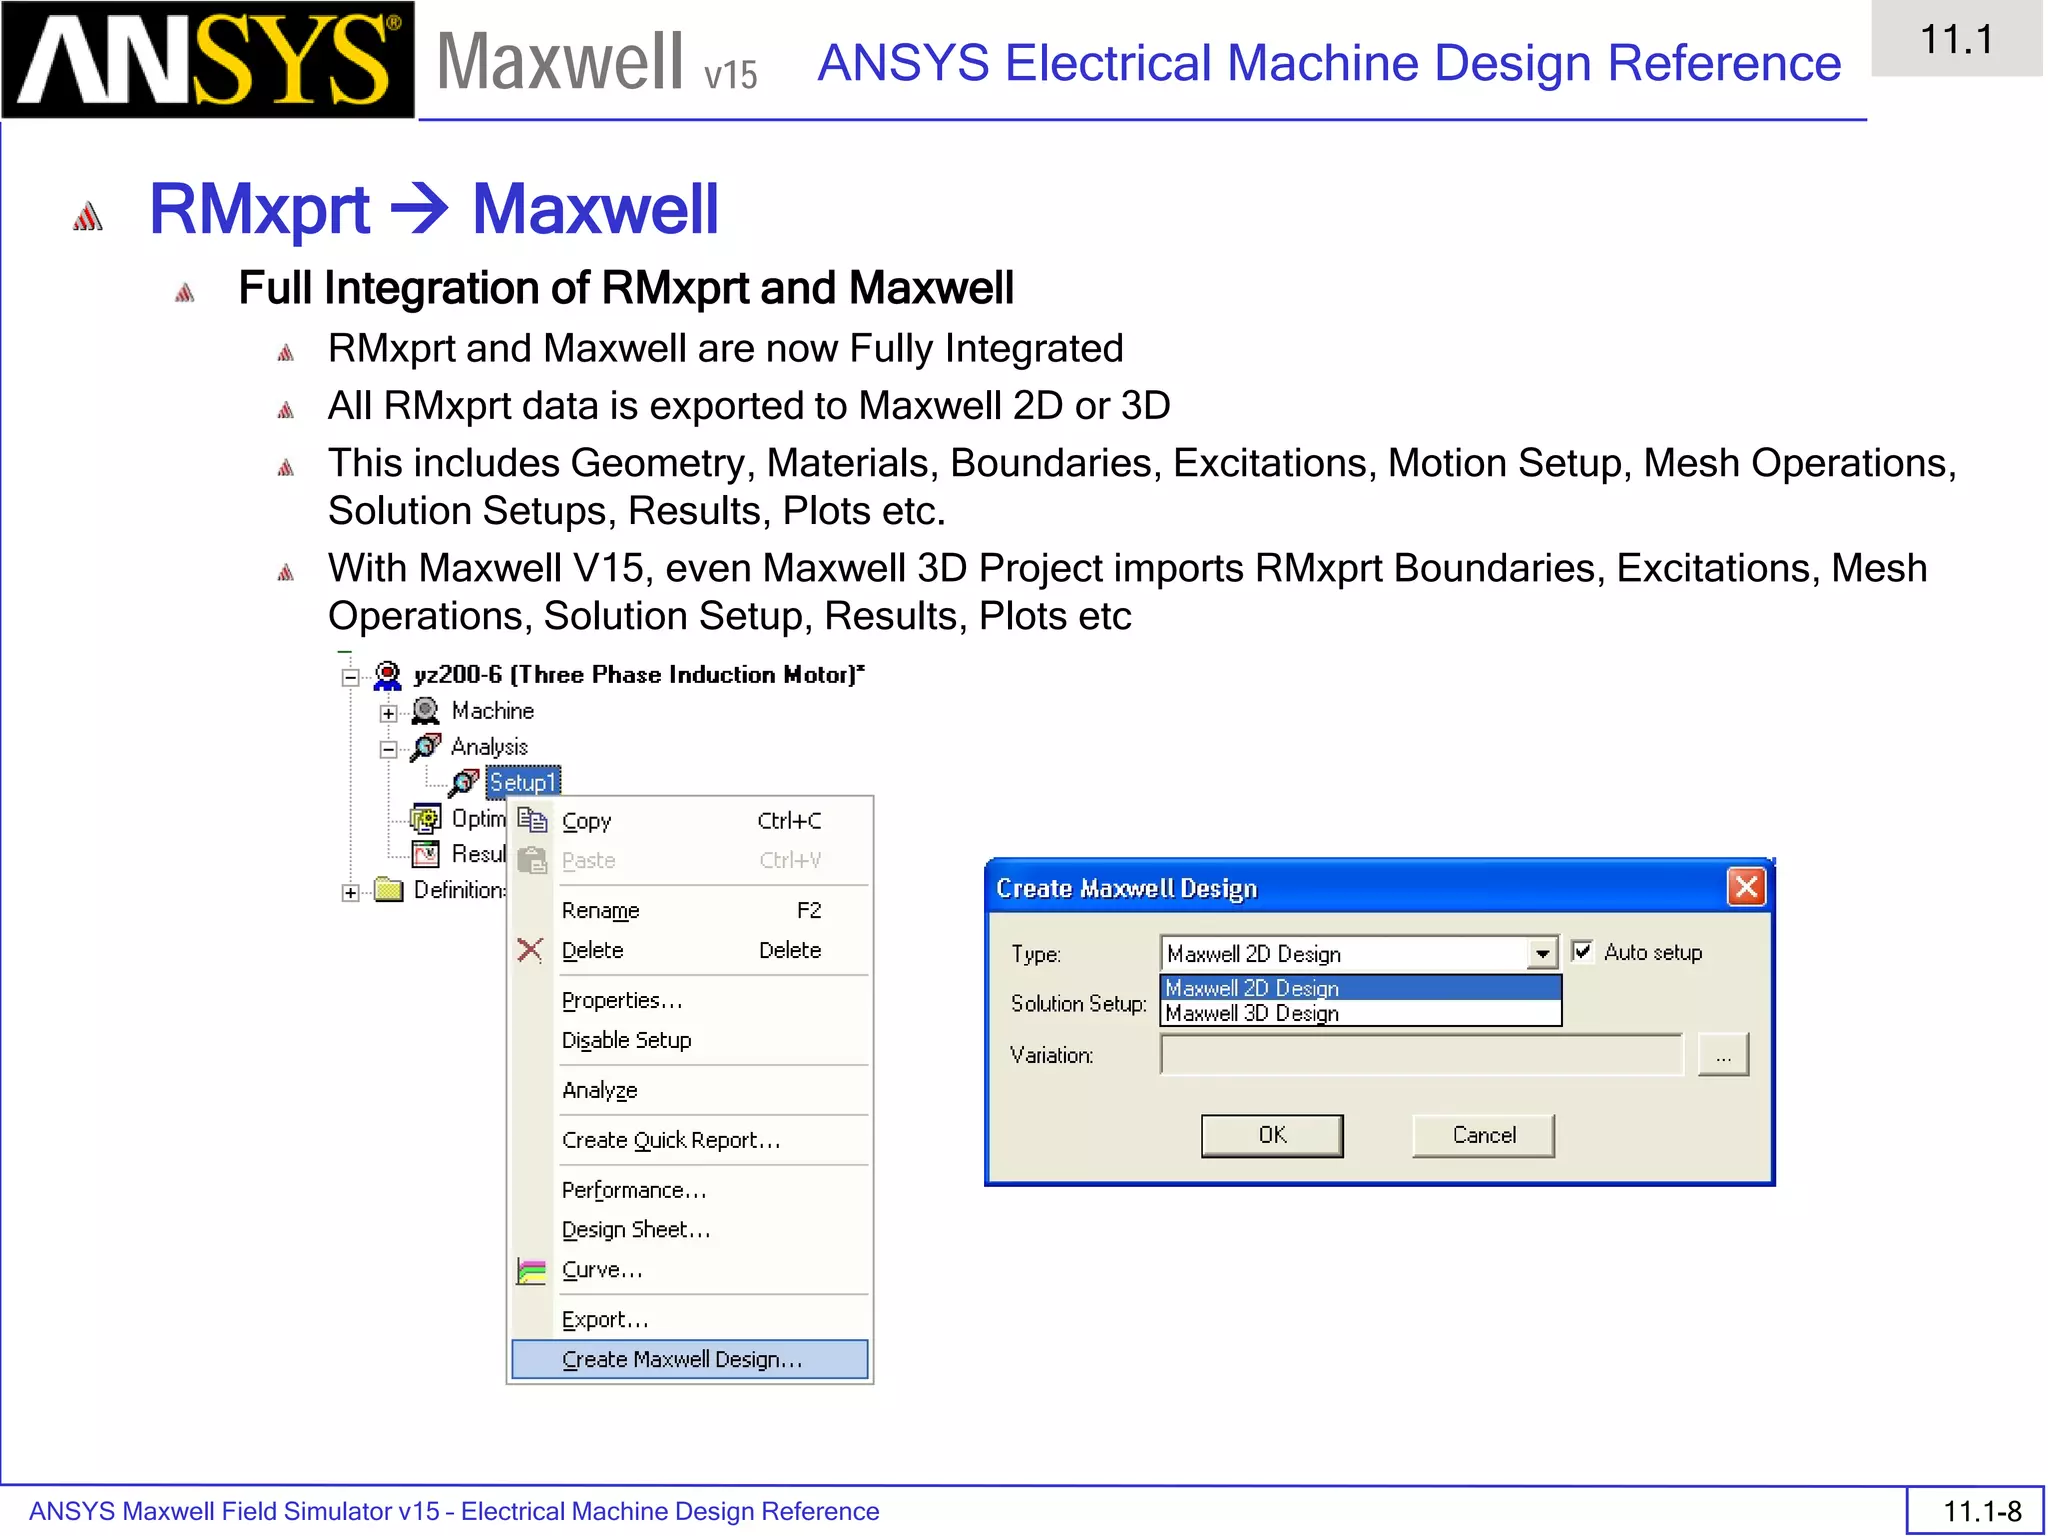The width and height of the screenshot is (2048, 1536).
Task: Choose Maxwell 3D Design from list
Action: tap(1360, 1013)
